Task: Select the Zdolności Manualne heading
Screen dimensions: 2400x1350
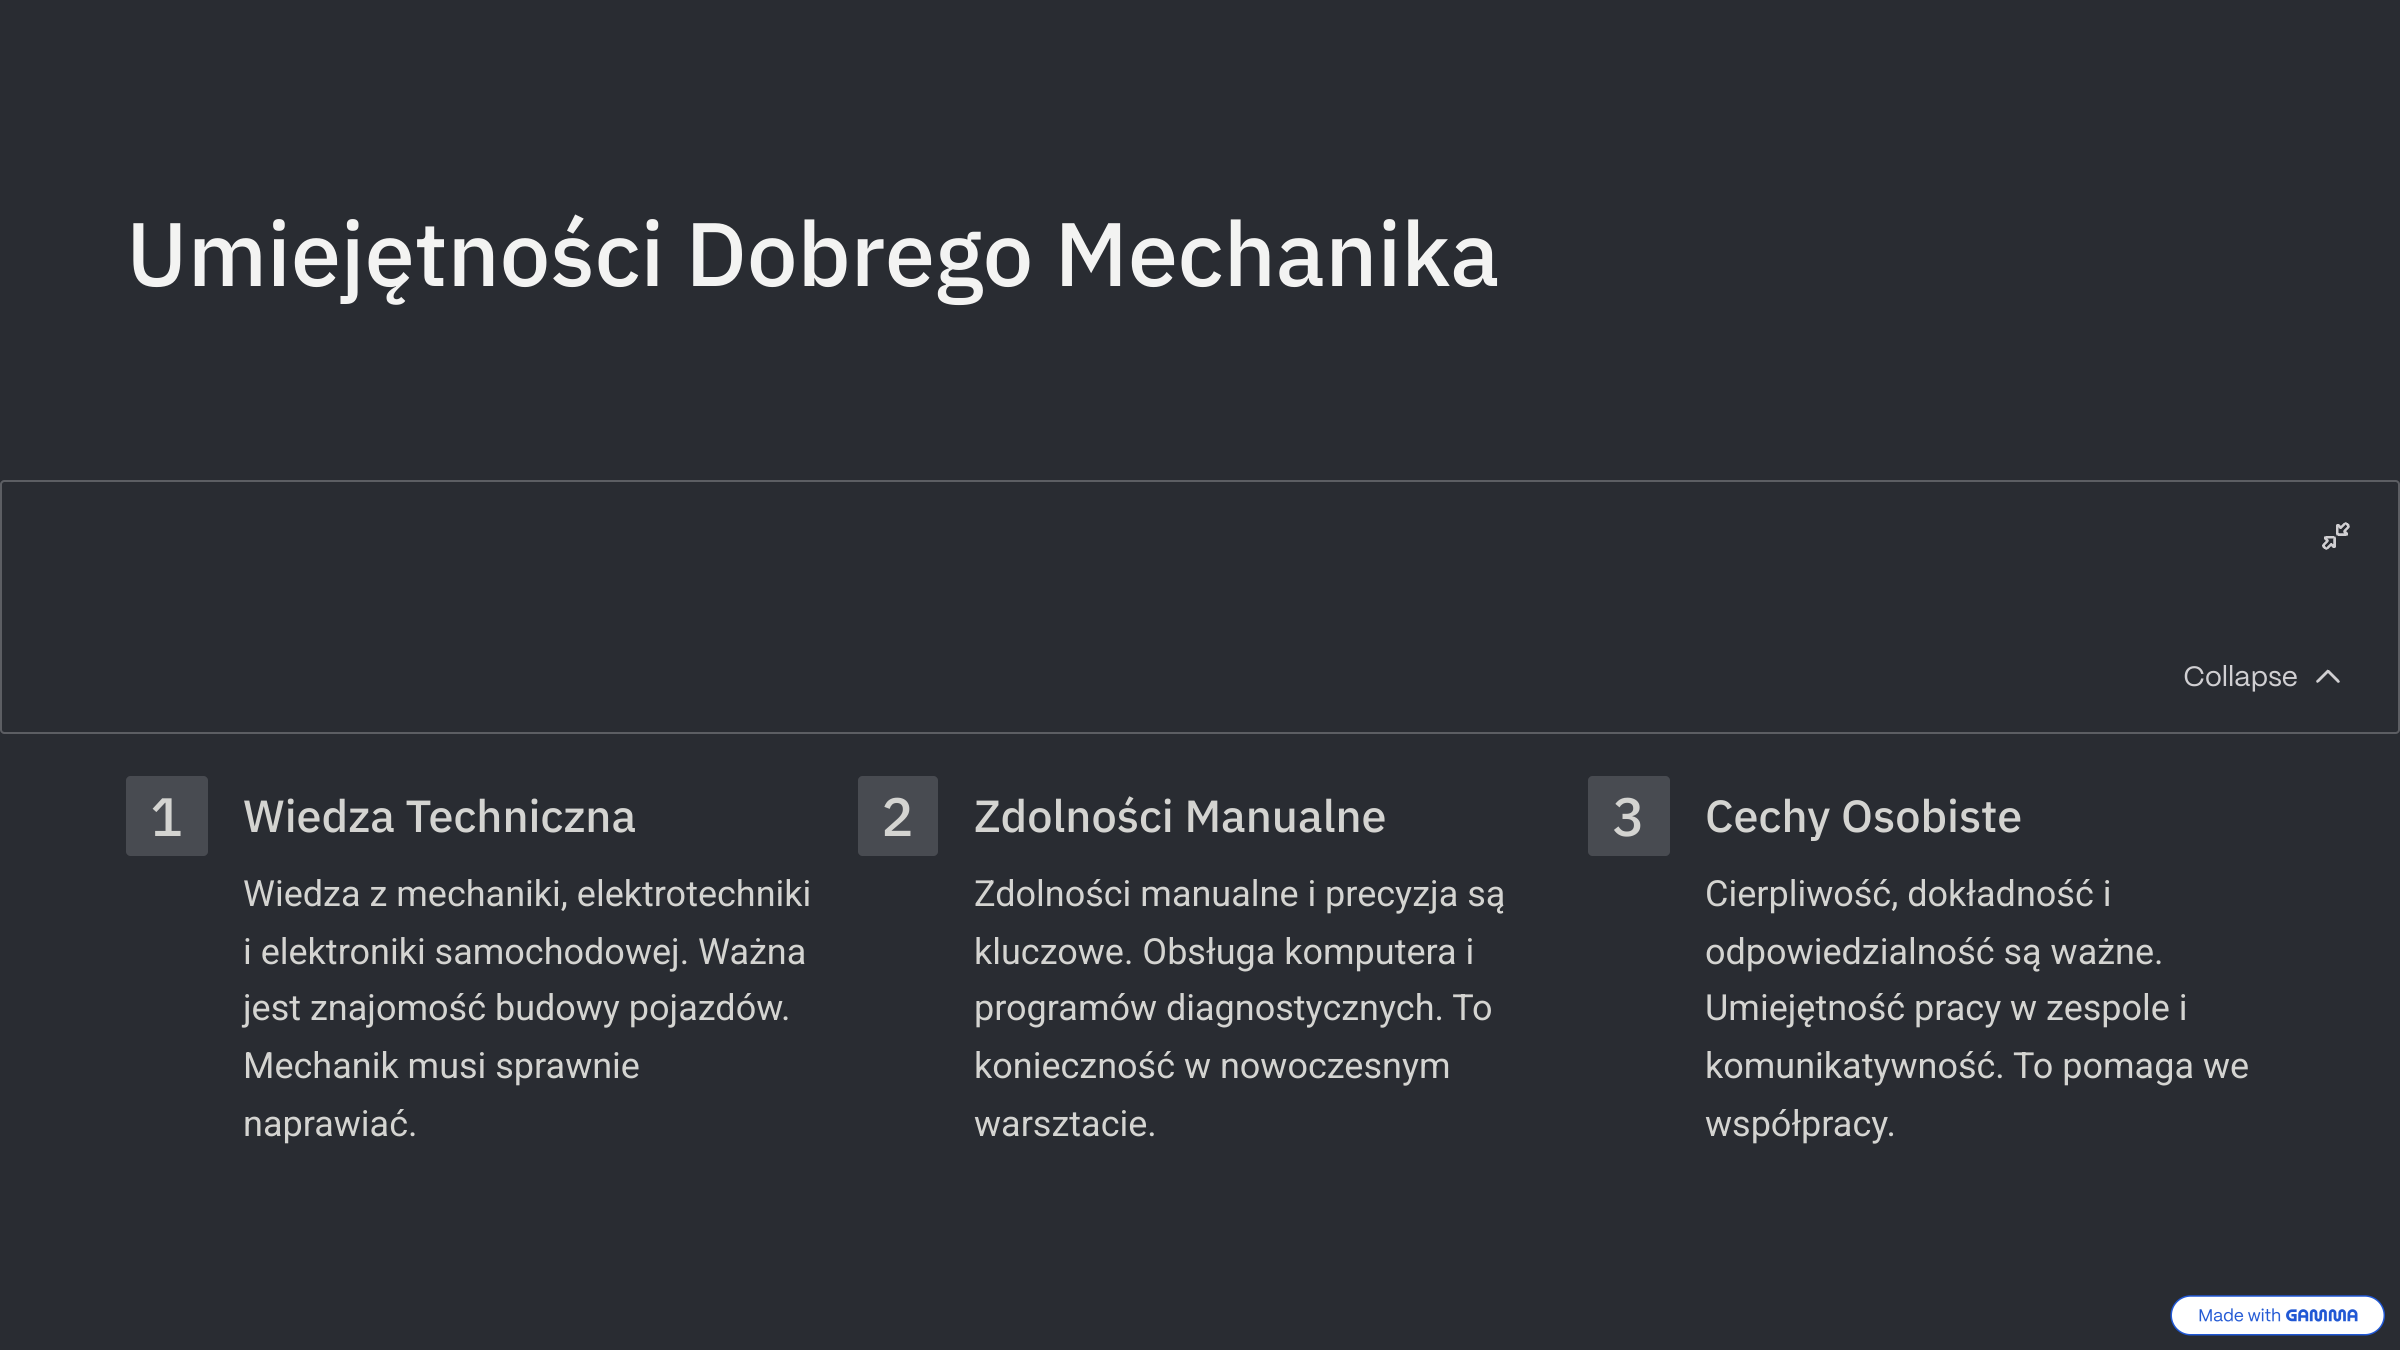Action: pos(1179,817)
